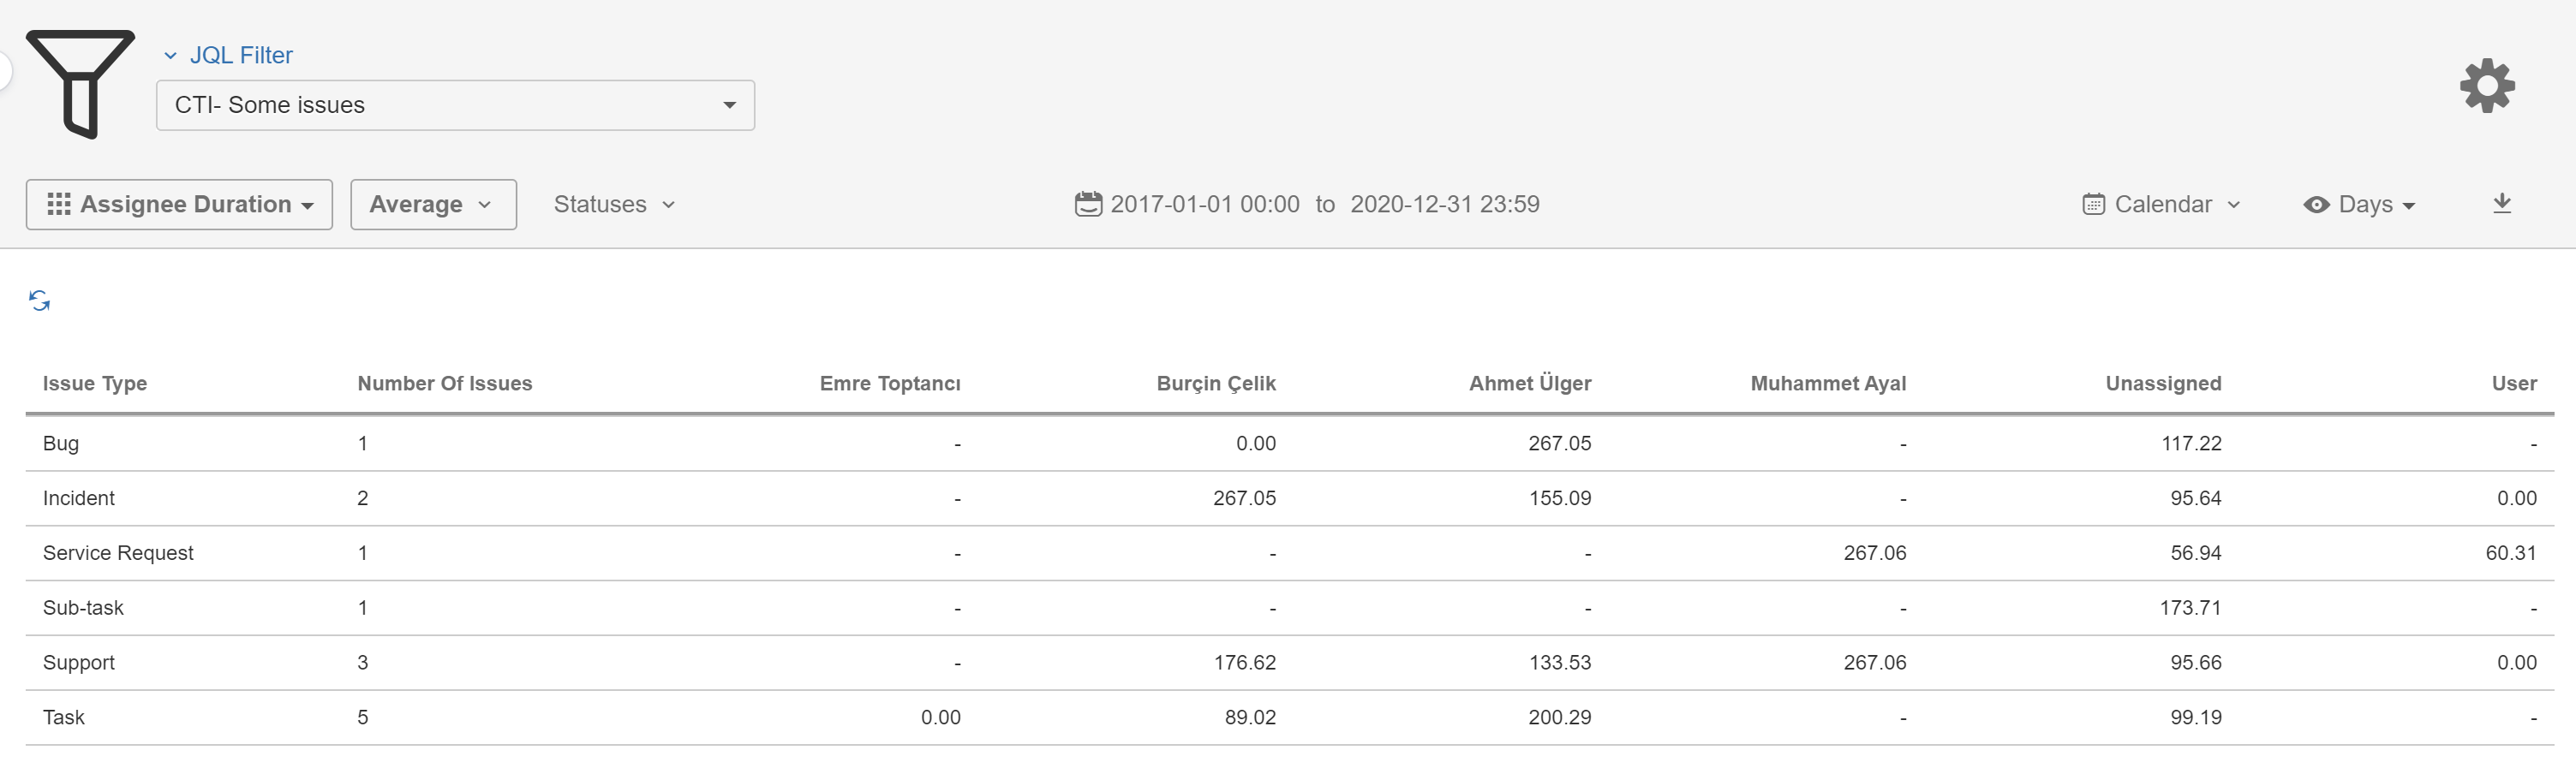Expand the Statuses menu
2576x774 pixels.
point(614,204)
